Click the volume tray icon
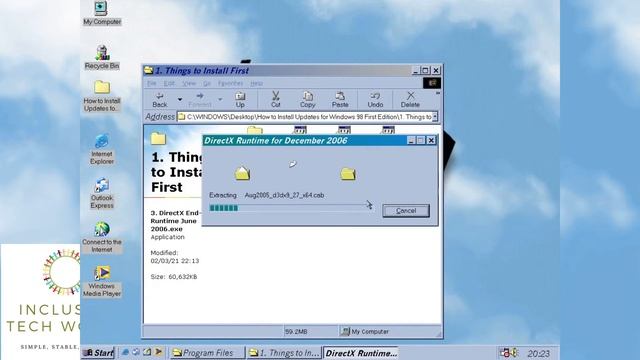This screenshot has height=360, width=640. point(514,352)
